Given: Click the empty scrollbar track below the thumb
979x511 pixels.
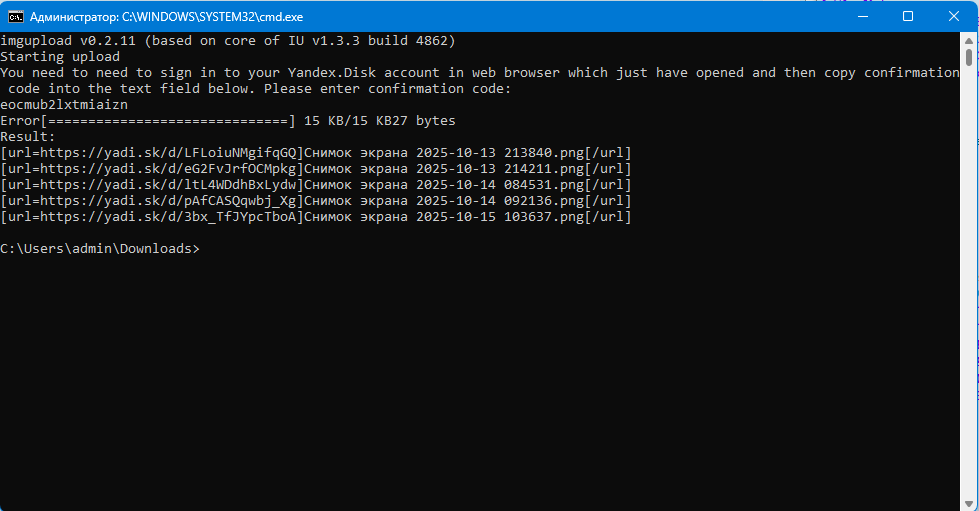Looking at the screenshot, I should pyautogui.click(x=970, y=300).
